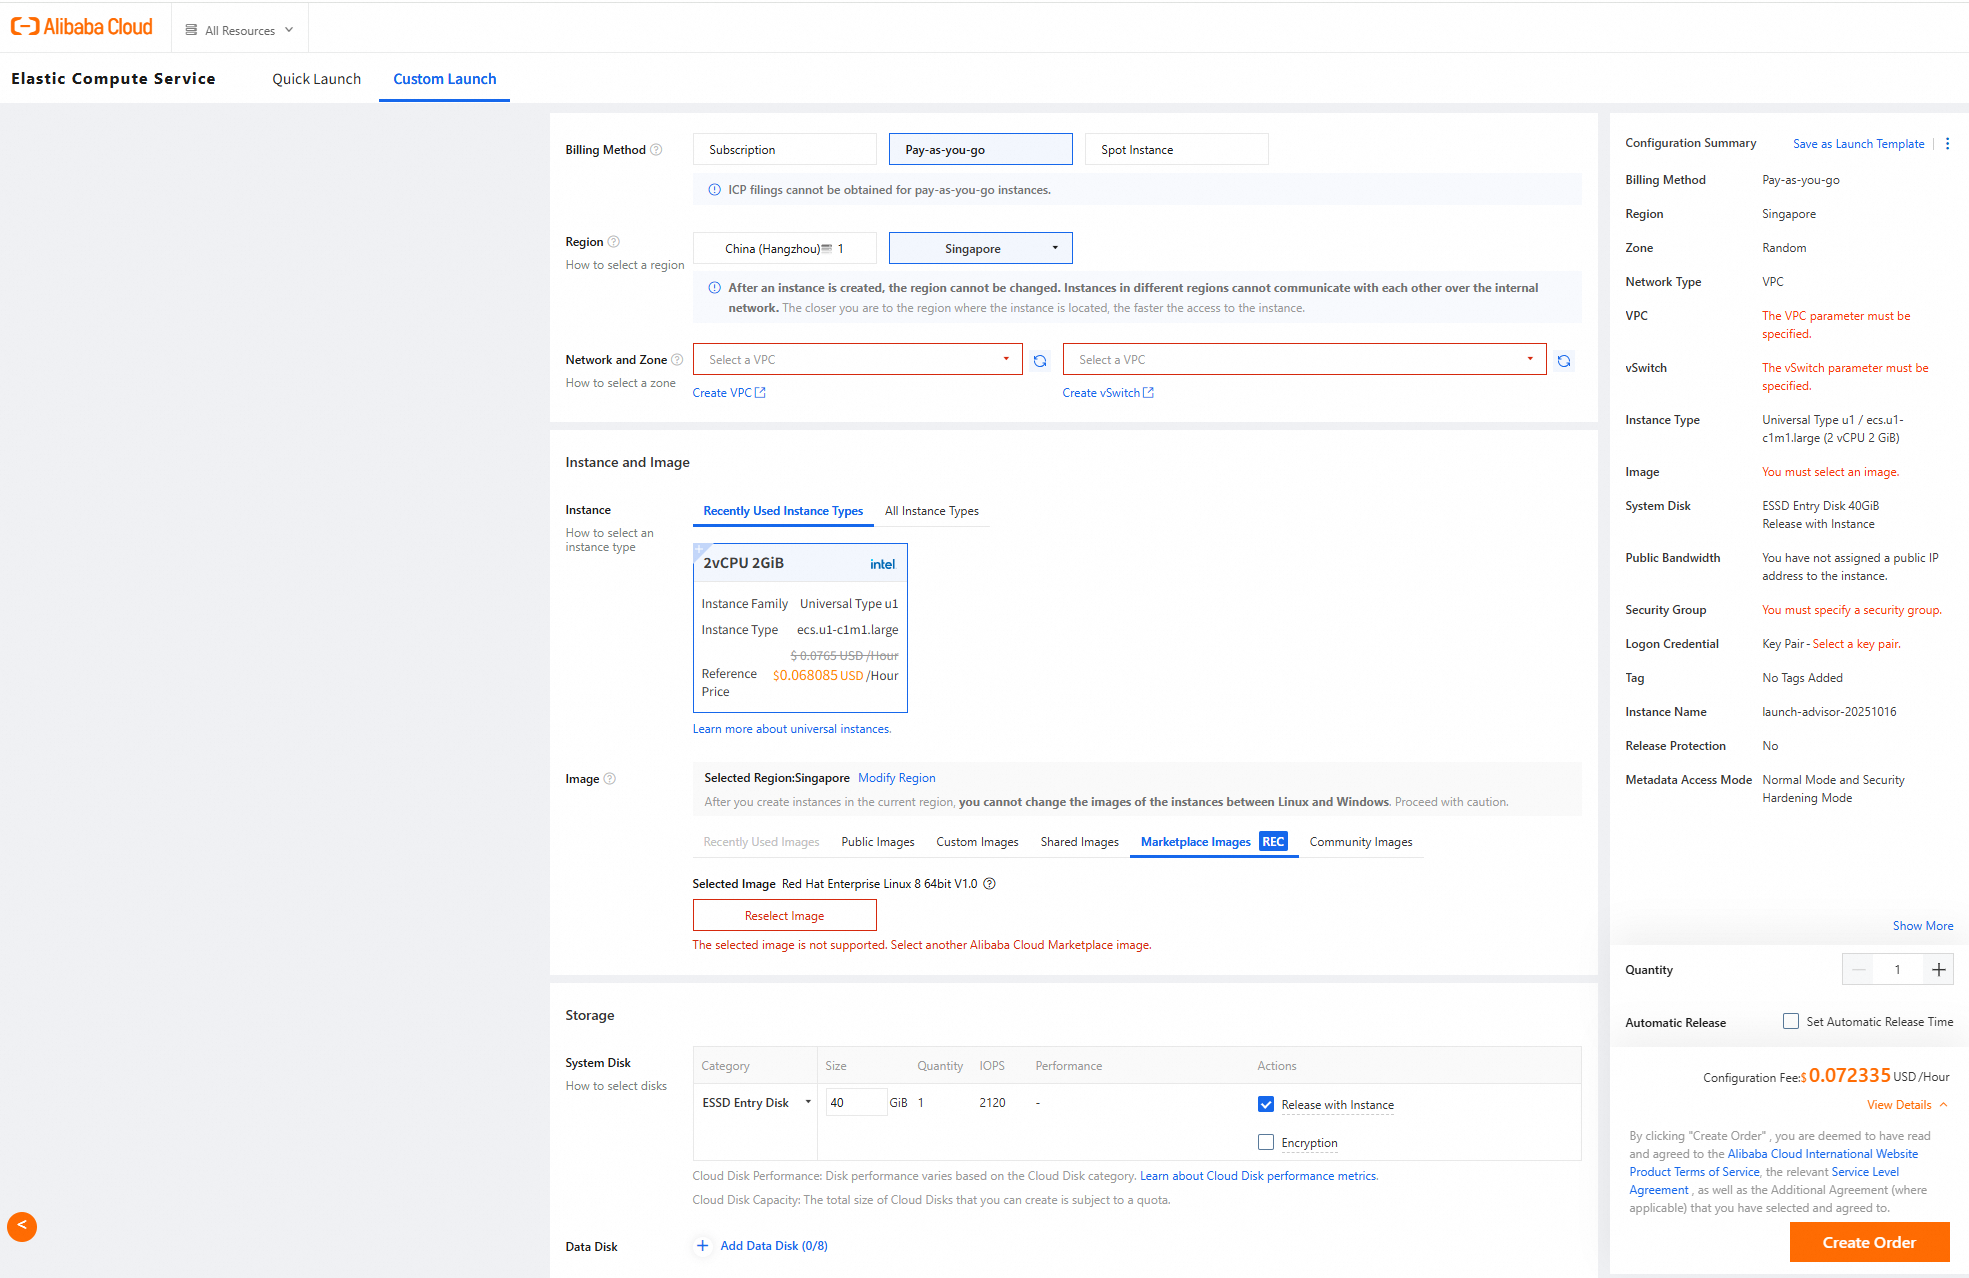Check Set Automatic Release Time

point(1791,1021)
